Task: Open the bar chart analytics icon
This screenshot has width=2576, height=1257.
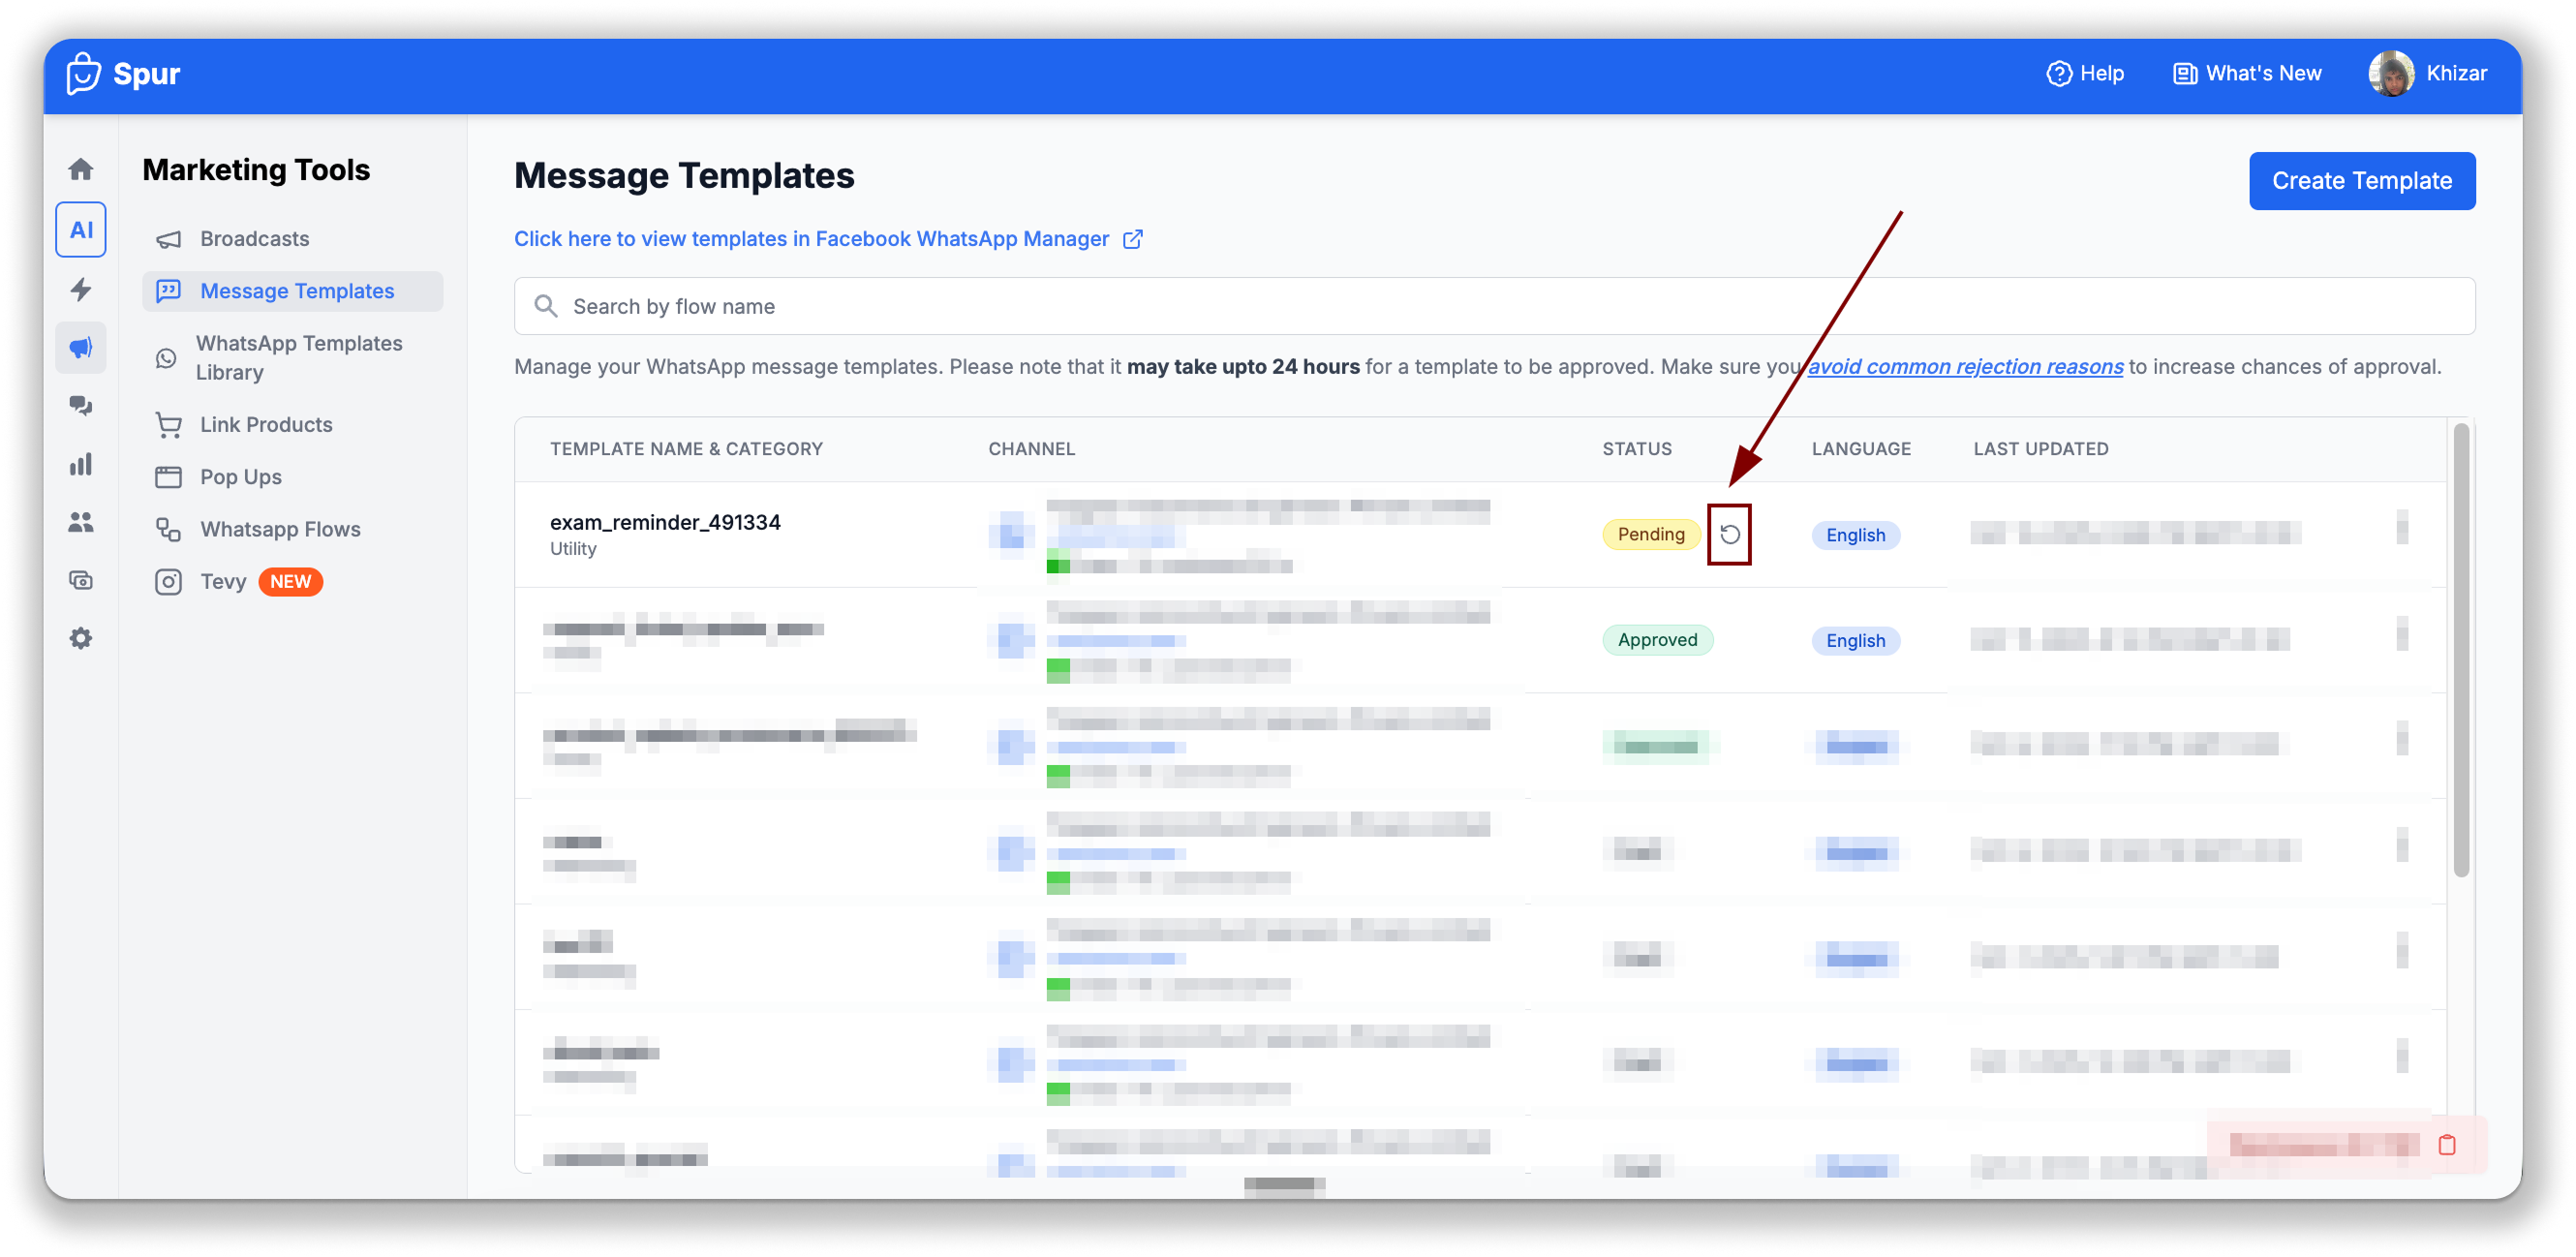Action: point(81,464)
